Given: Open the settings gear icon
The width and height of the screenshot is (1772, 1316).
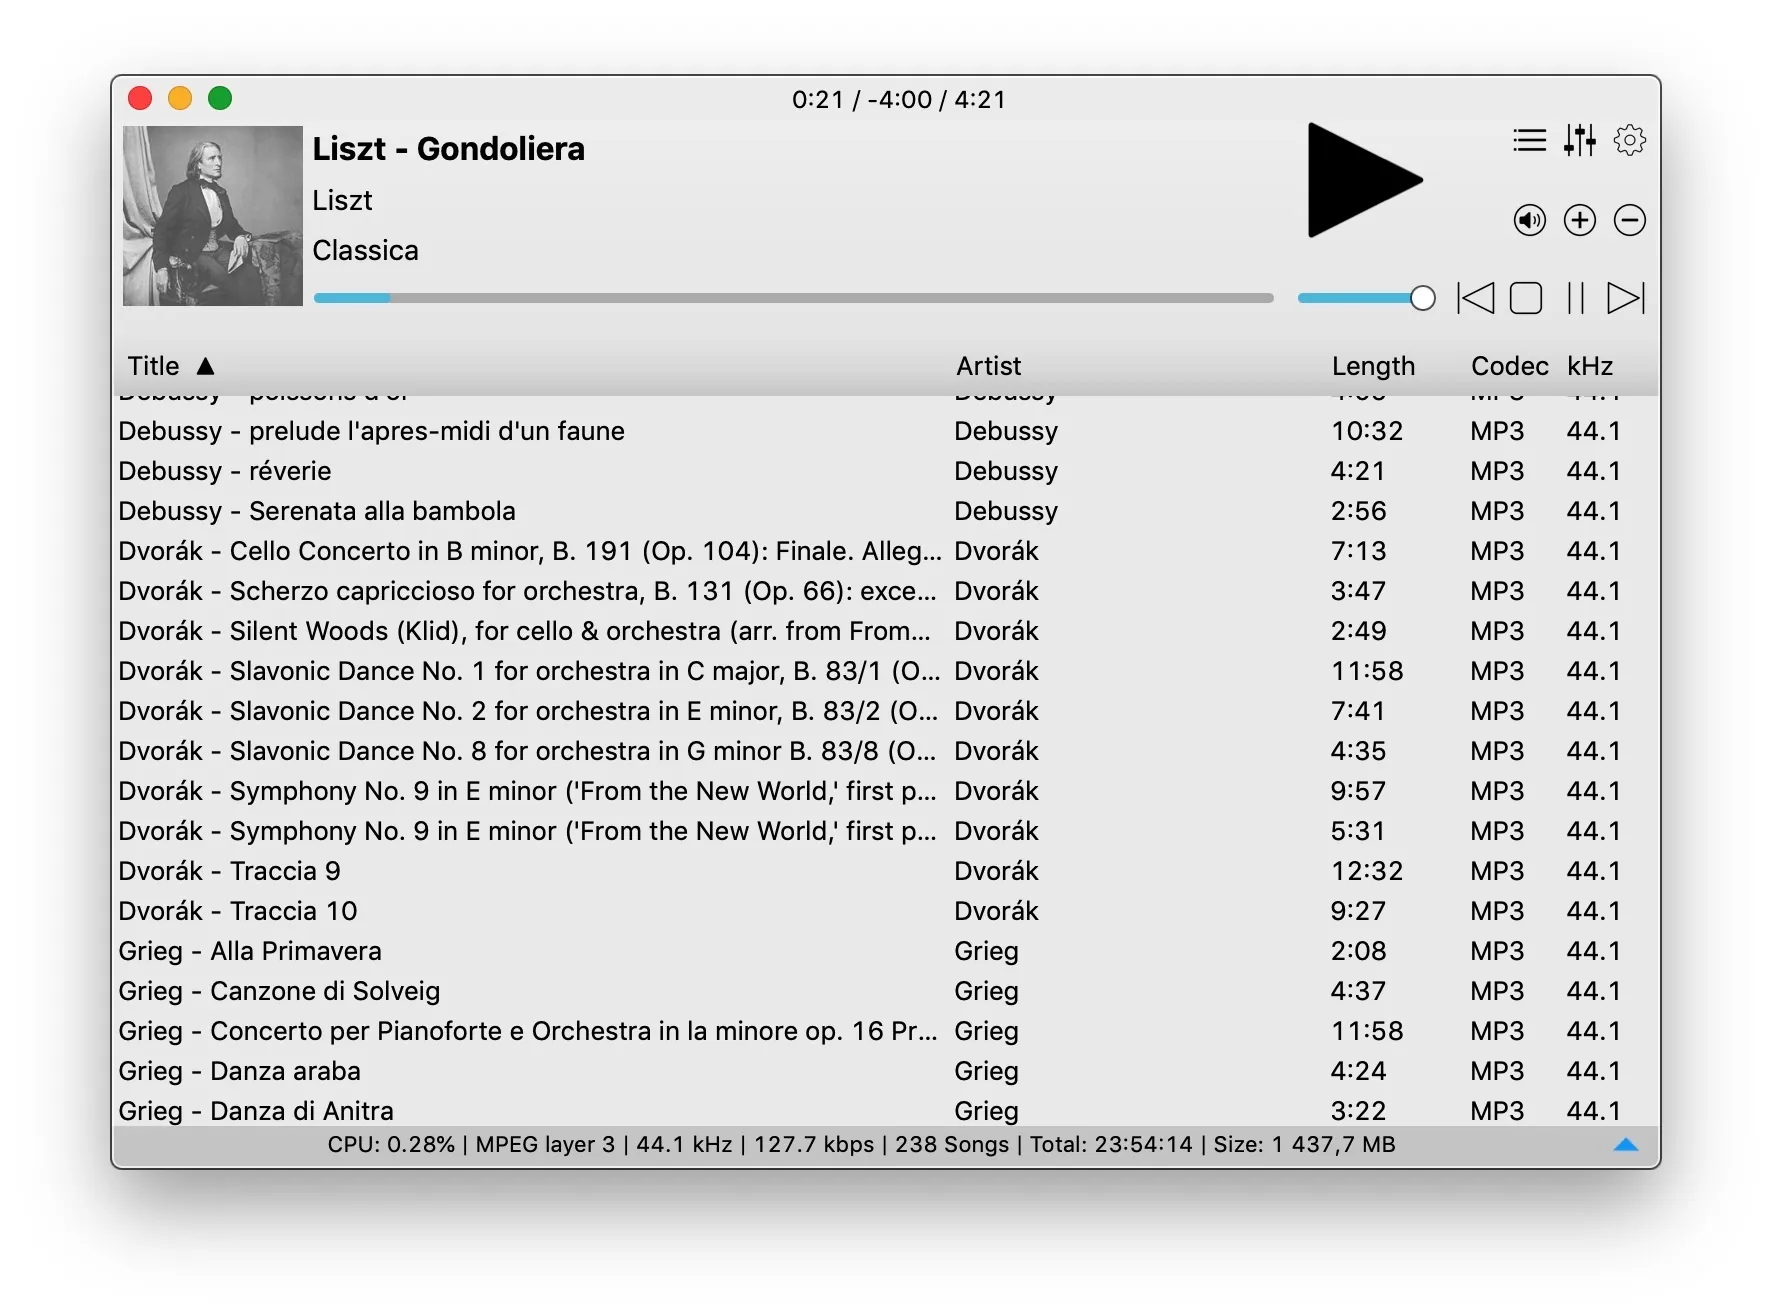Looking at the screenshot, I should tap(1629, 141).
